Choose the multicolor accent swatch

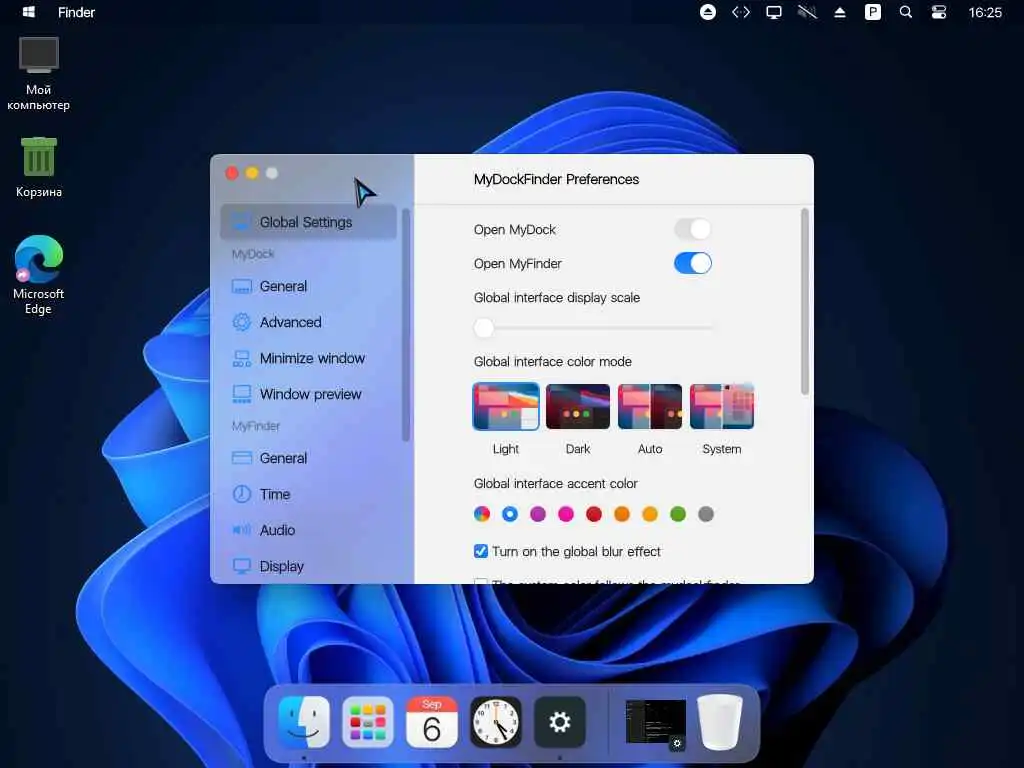pos(482,514)
